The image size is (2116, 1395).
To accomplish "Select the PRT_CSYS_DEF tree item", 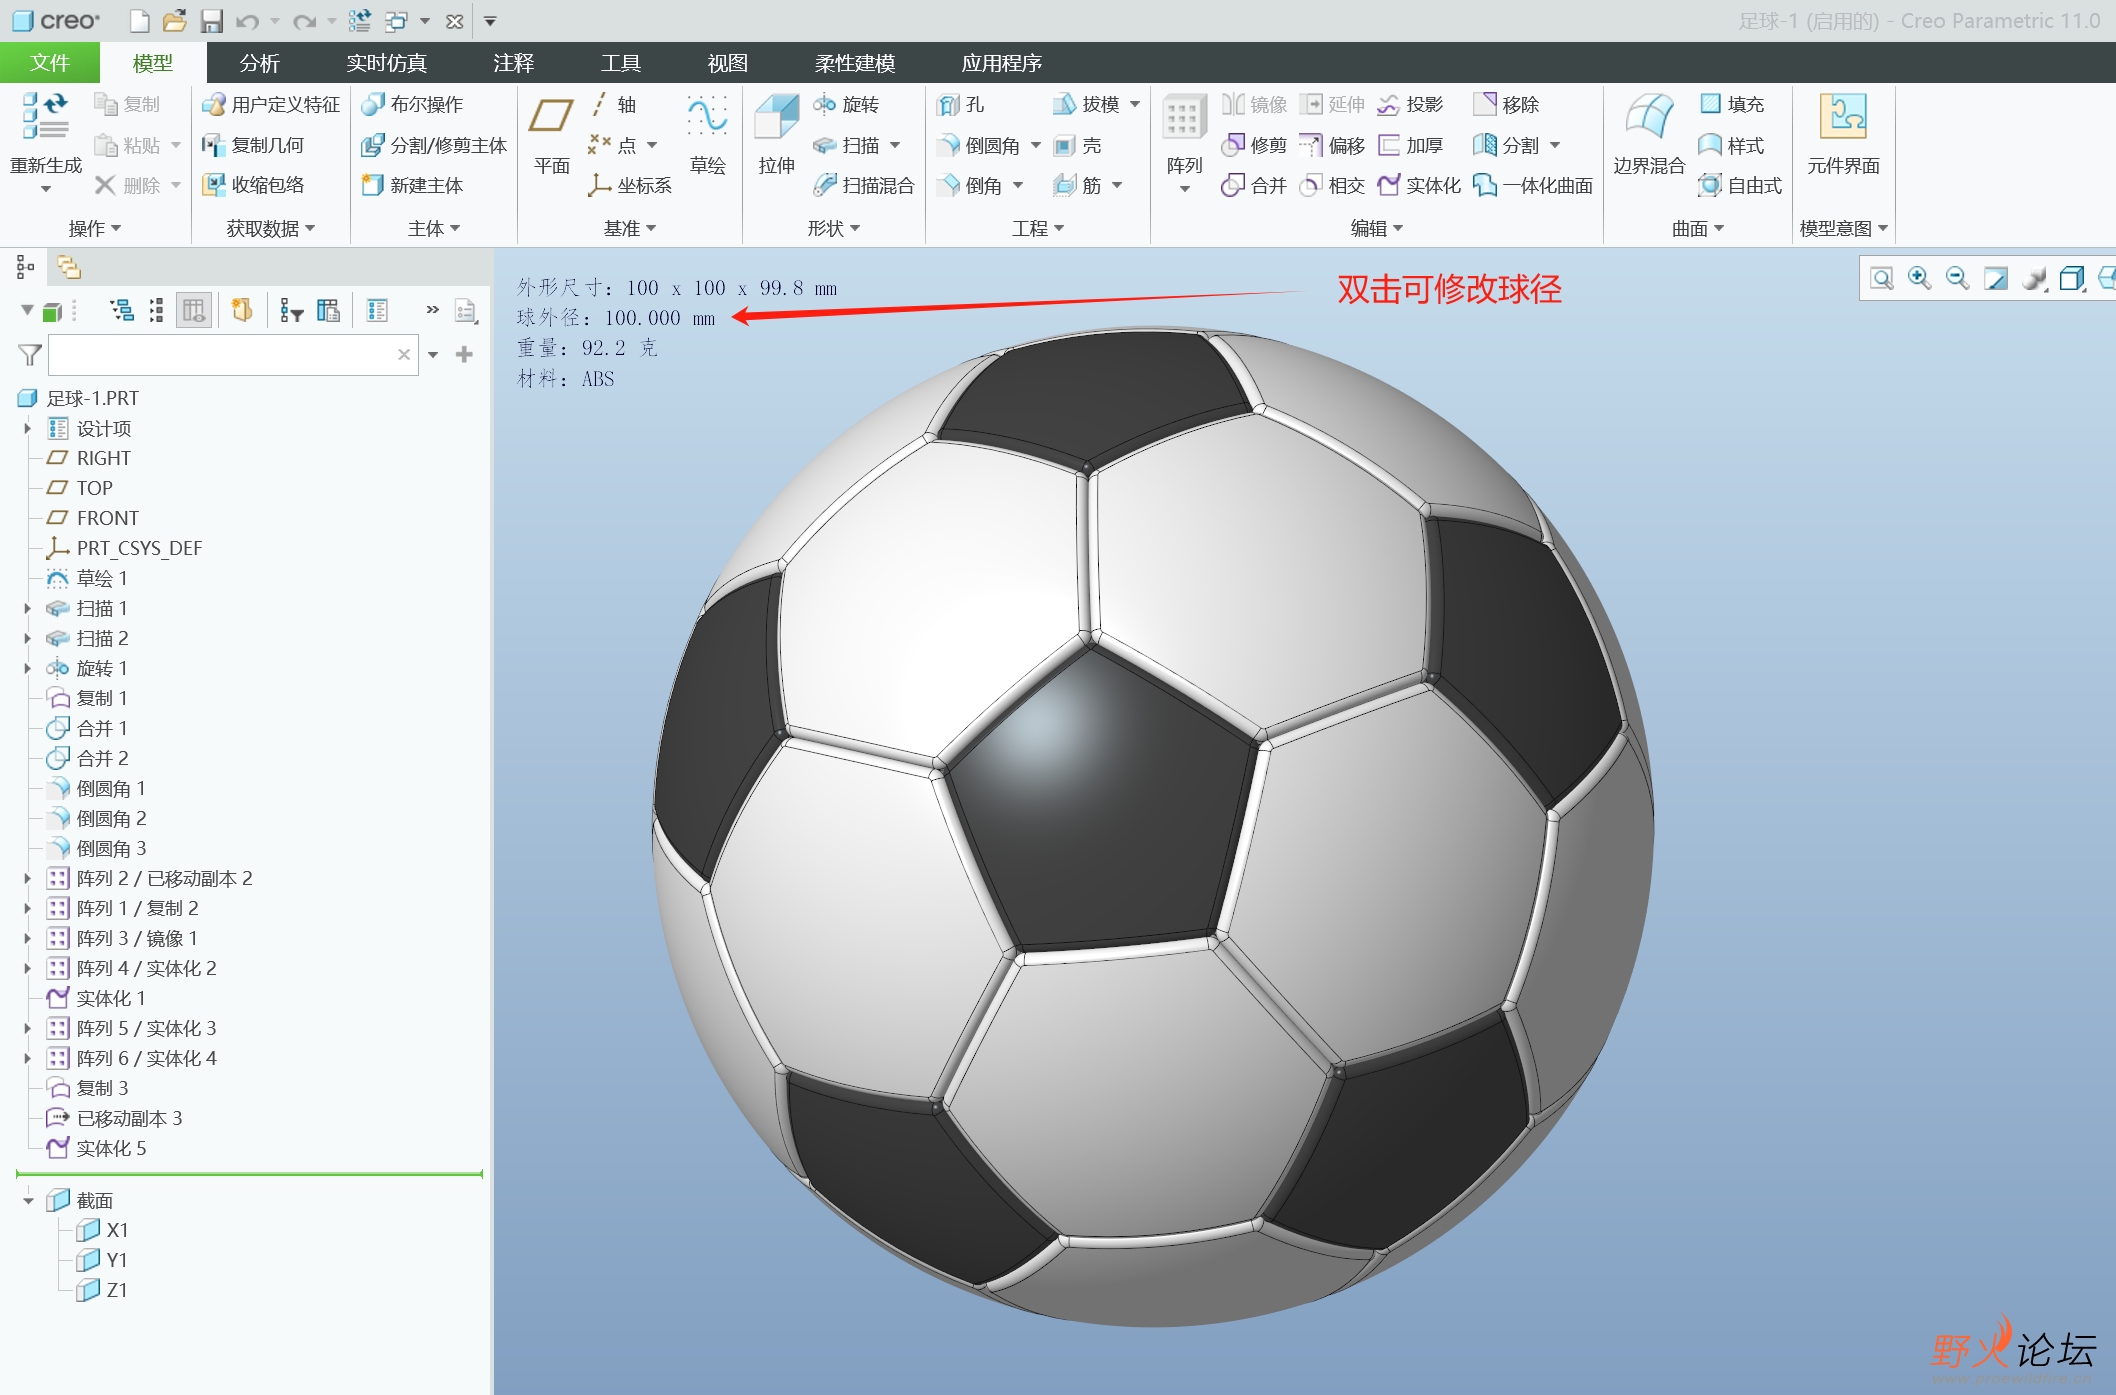I will (x=124, y=548).
